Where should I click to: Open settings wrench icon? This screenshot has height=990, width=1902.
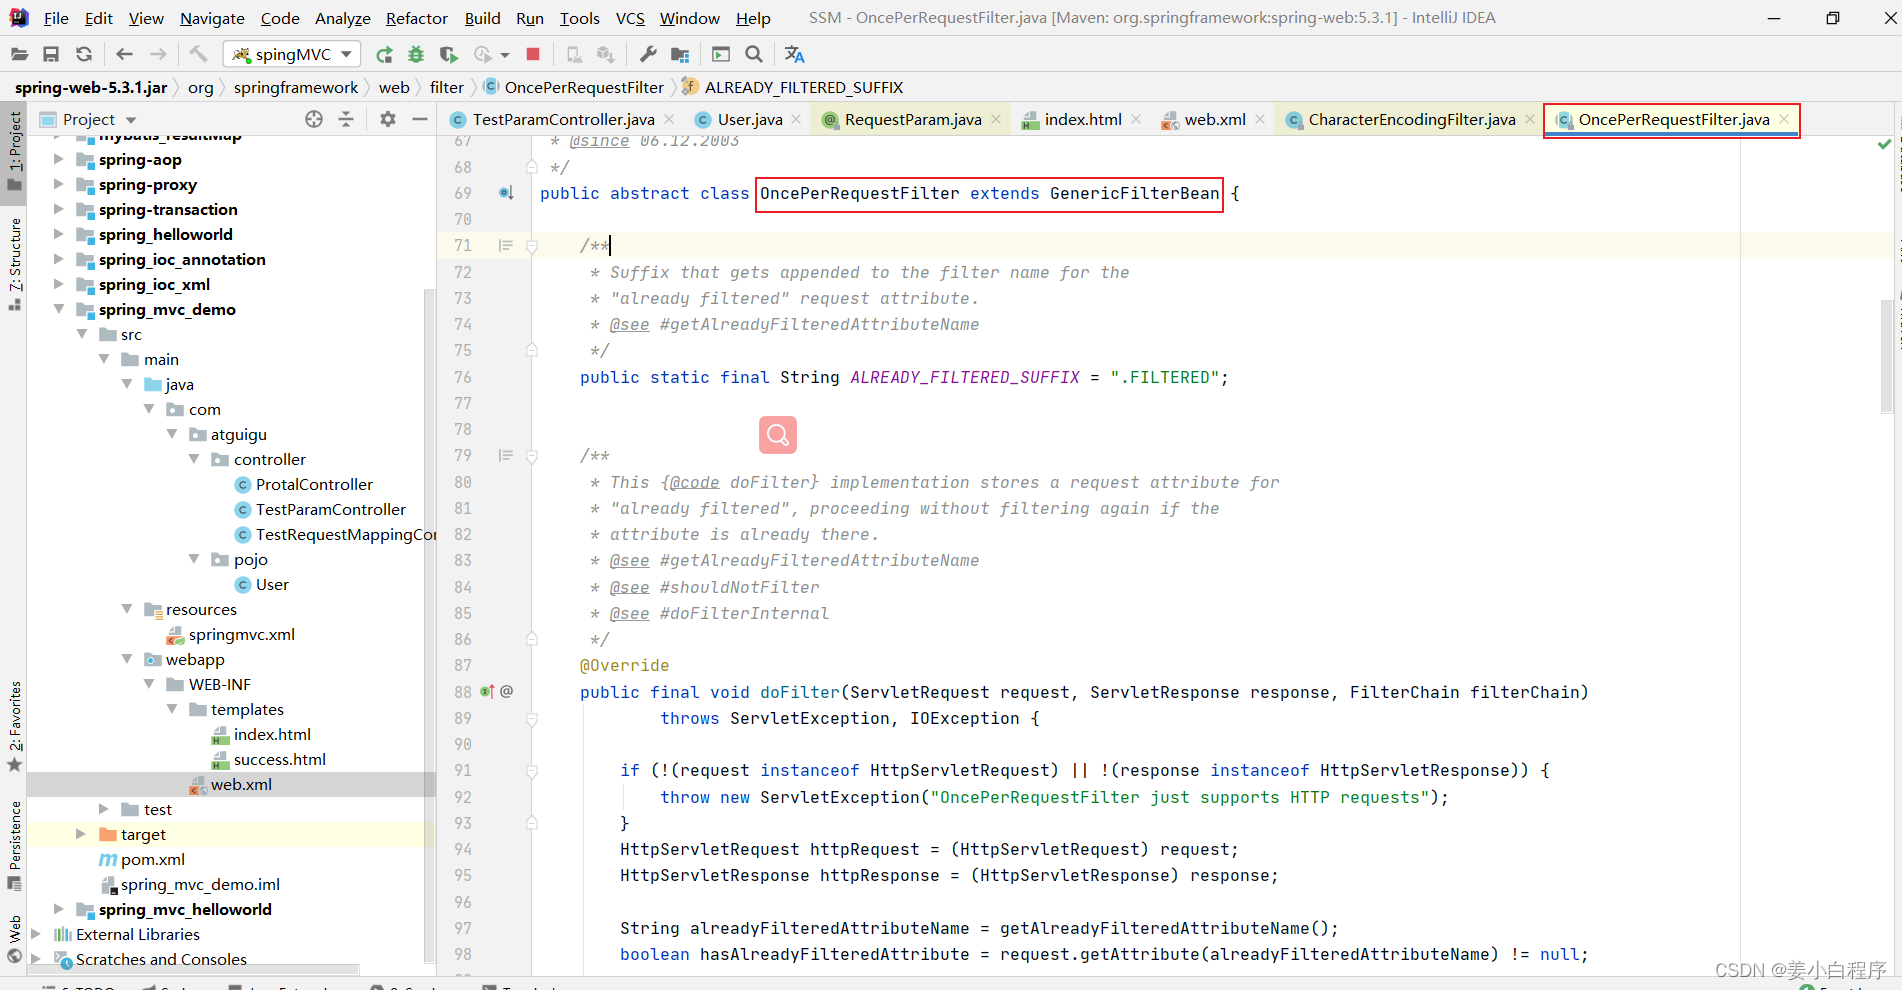pos(648,54)
